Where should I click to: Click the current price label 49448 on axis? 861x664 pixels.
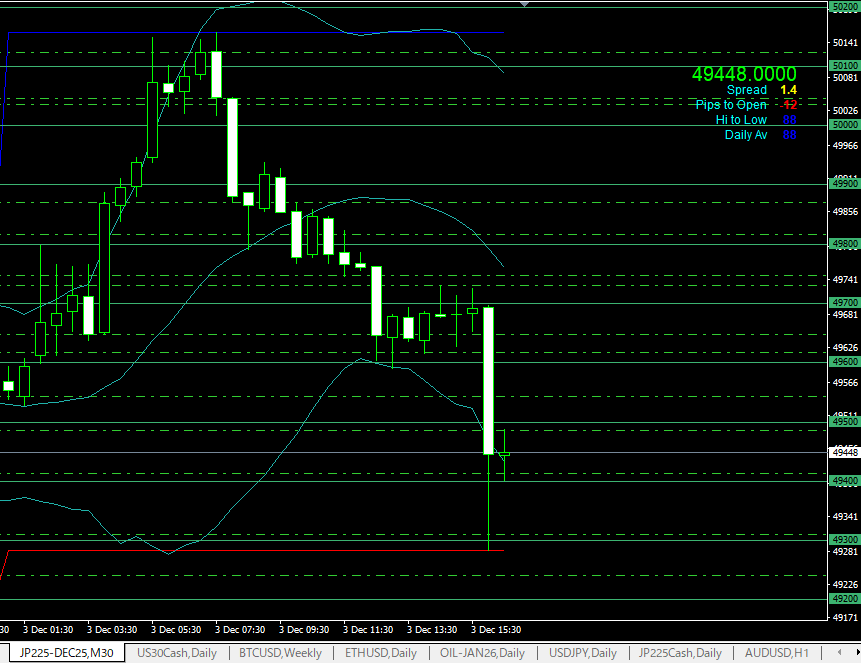coord(845,452)
